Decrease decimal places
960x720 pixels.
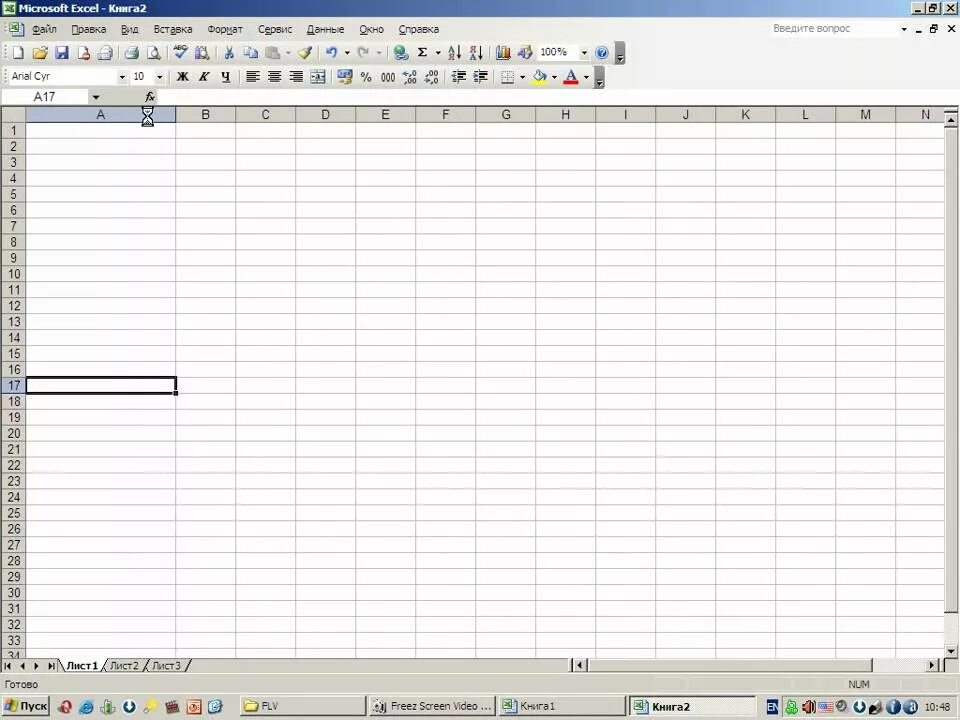[x=432, y=77]
